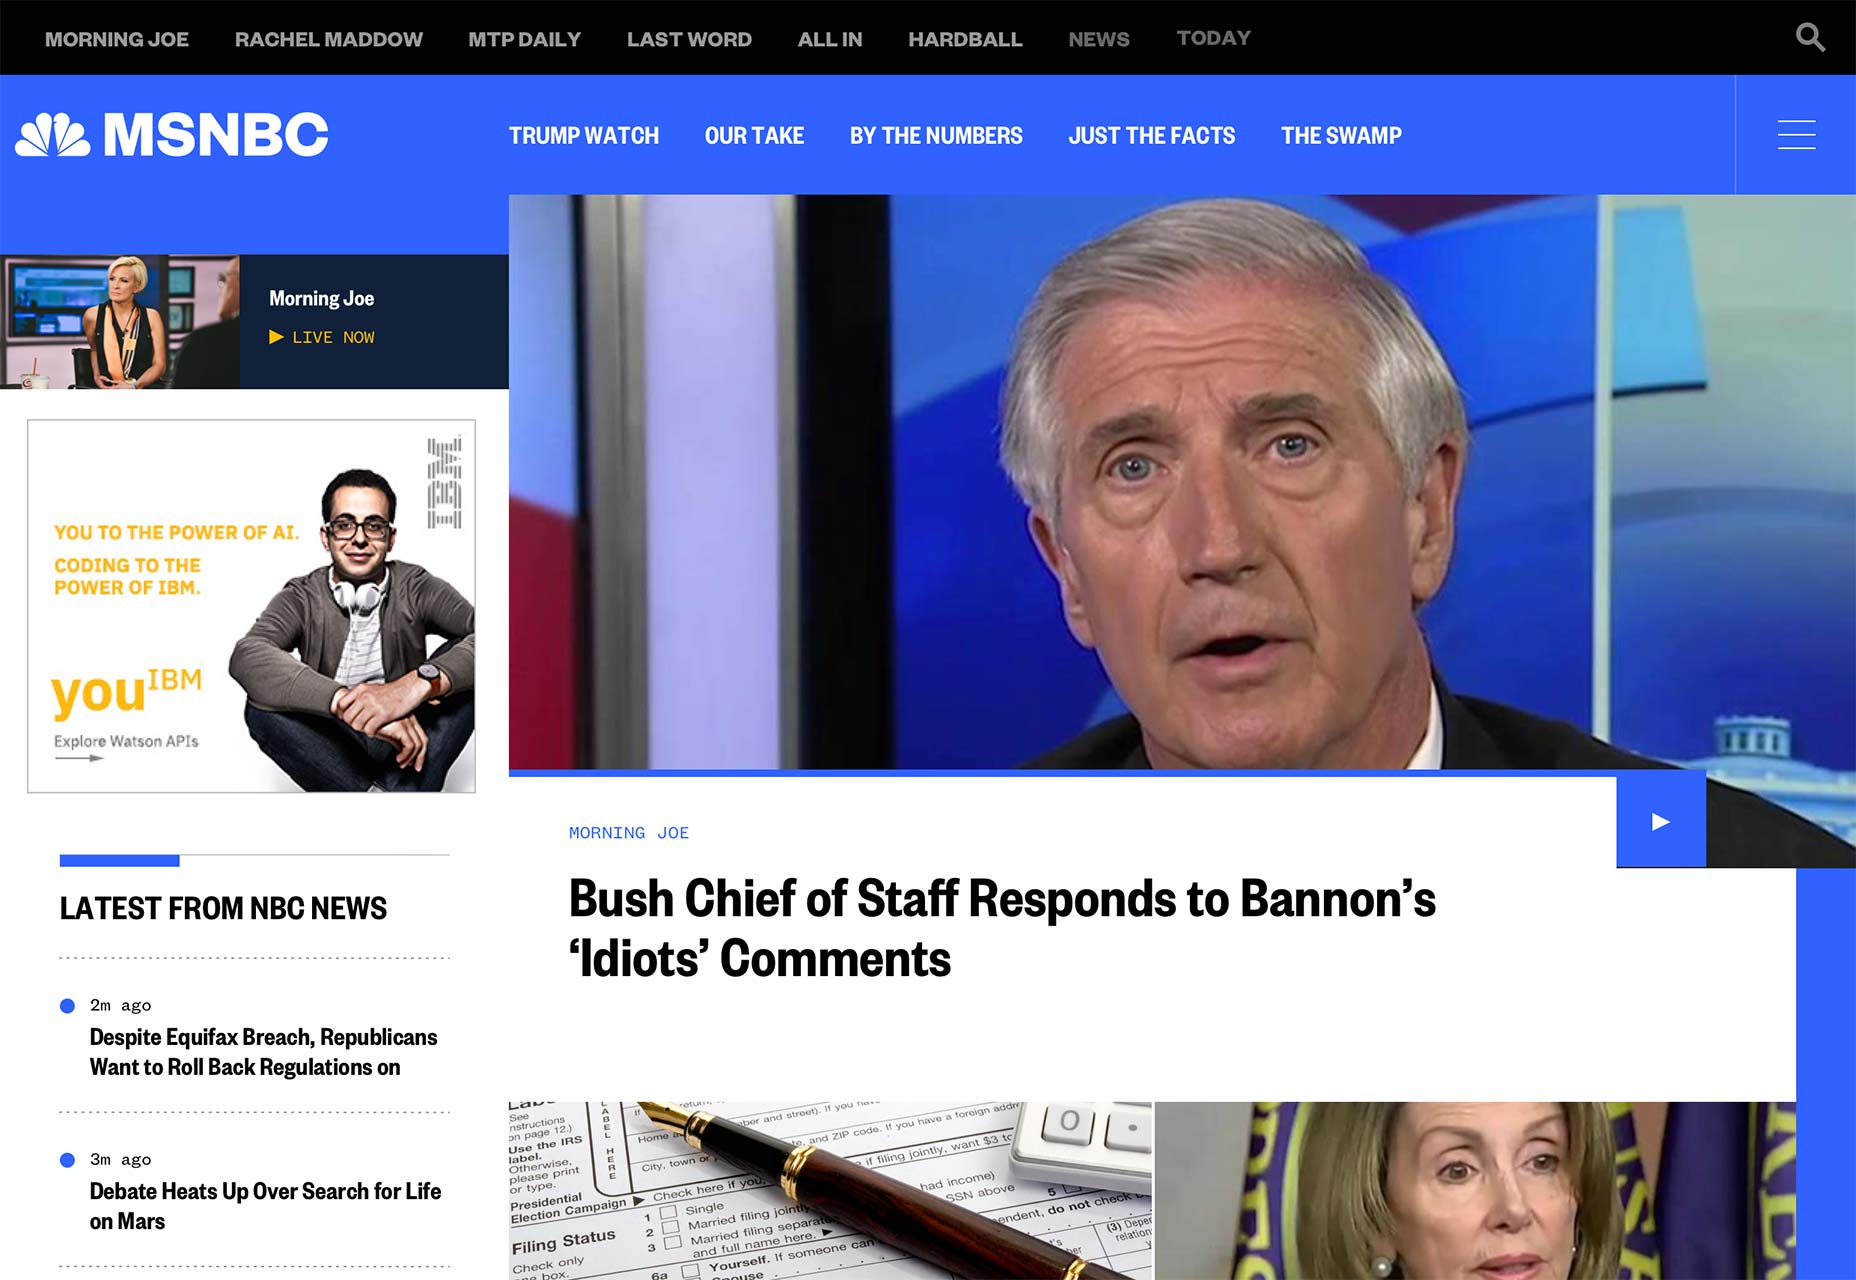
Task: Open Just The Facts section
Action: (x=1152, y=135)
